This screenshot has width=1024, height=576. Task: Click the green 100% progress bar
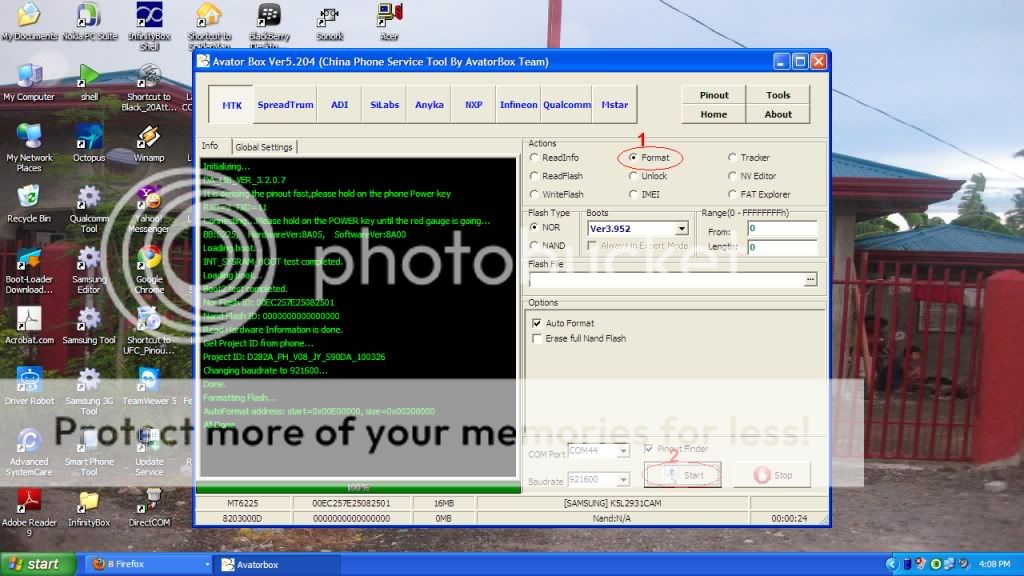[356, 488]
